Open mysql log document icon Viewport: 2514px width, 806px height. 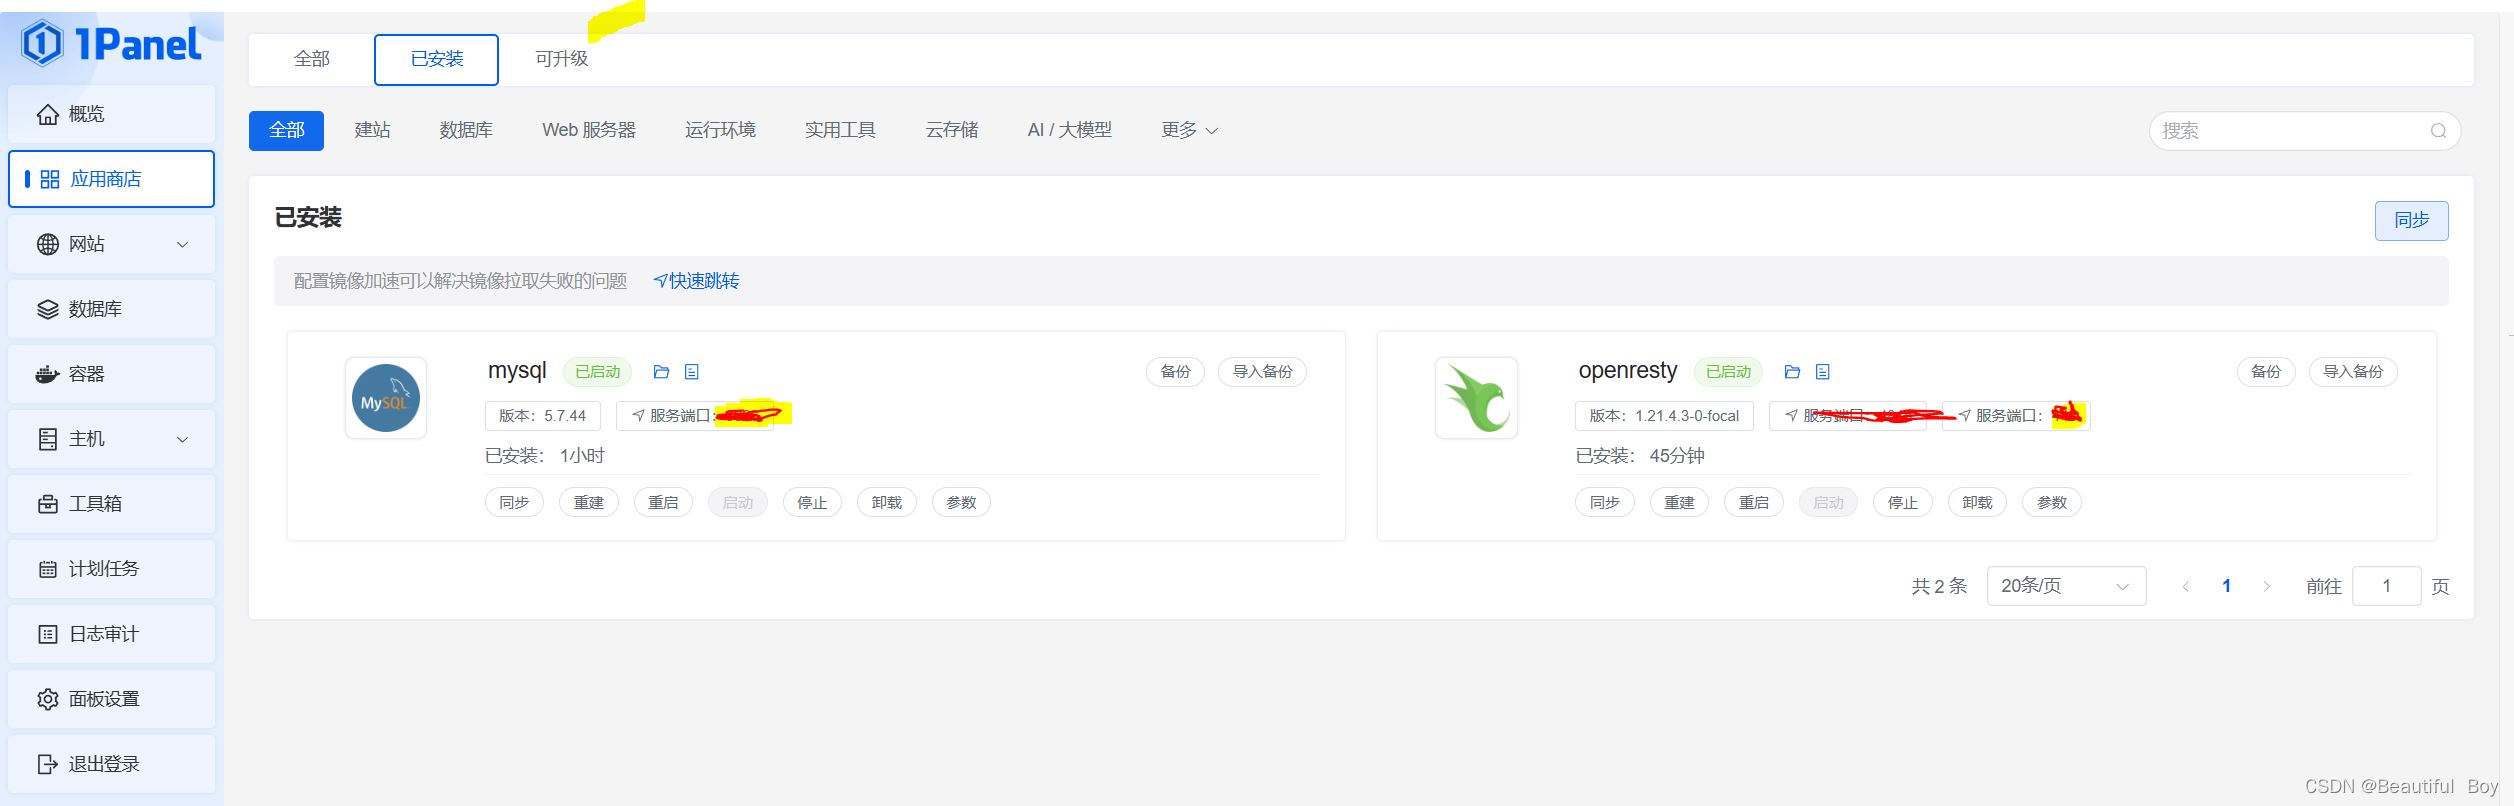(x=691, y=372)
